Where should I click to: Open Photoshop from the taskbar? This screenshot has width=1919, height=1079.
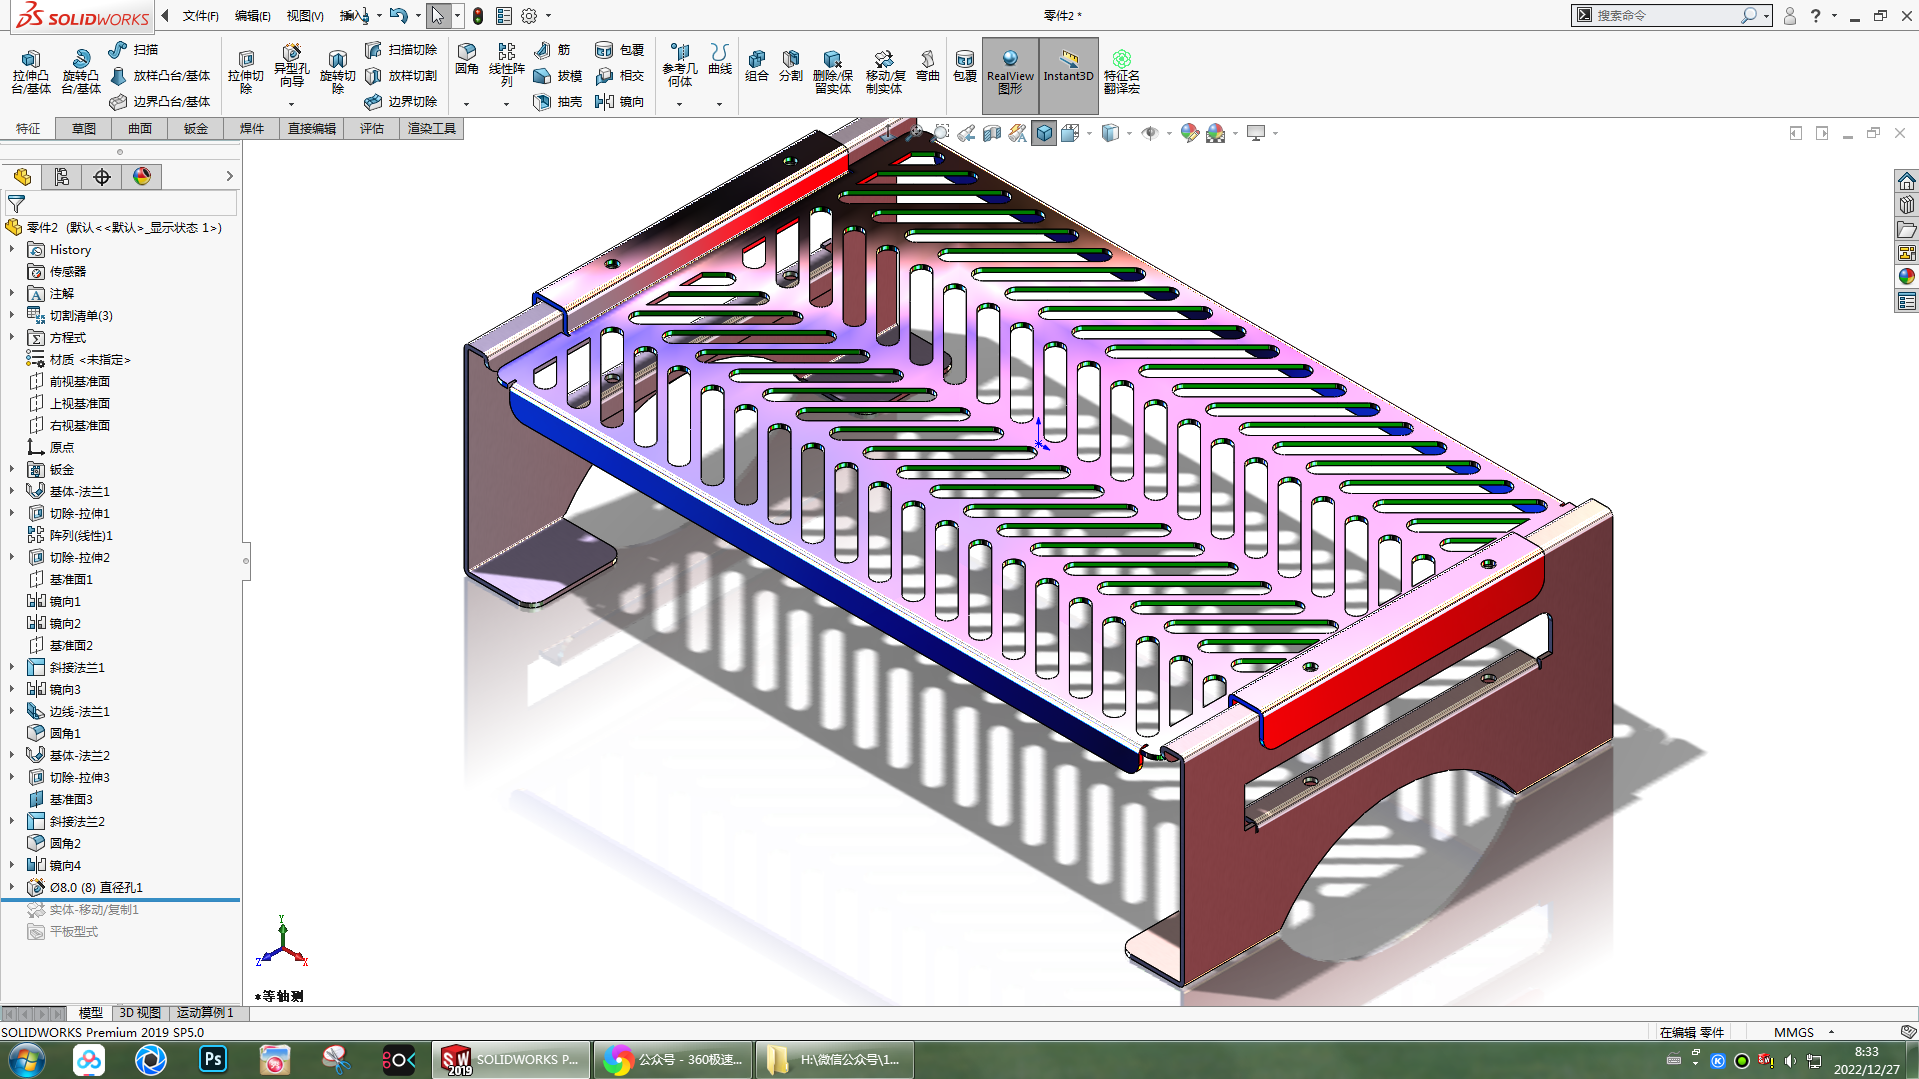tap(213, 1060)
